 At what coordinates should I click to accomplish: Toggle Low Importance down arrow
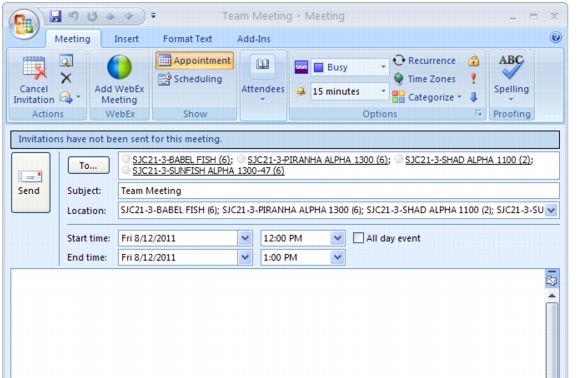click(x=474, y=97)
